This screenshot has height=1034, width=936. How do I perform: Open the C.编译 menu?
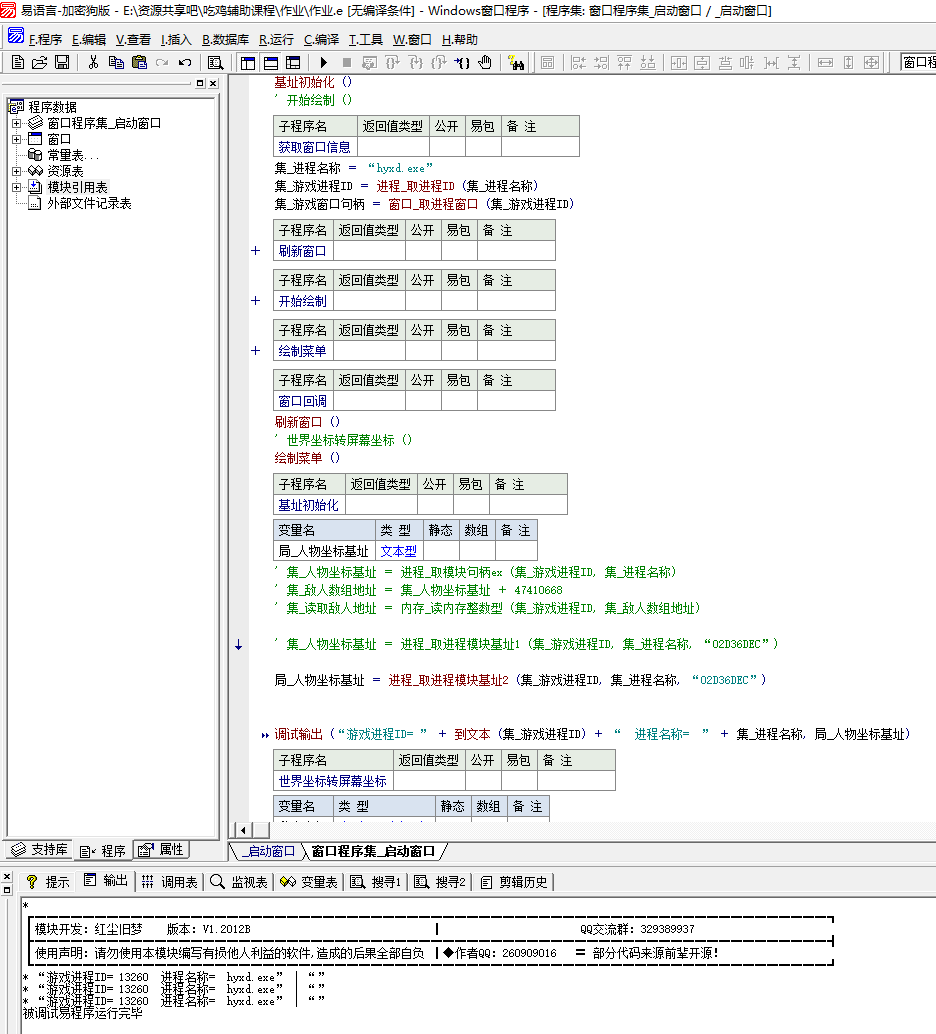[321, 40]
